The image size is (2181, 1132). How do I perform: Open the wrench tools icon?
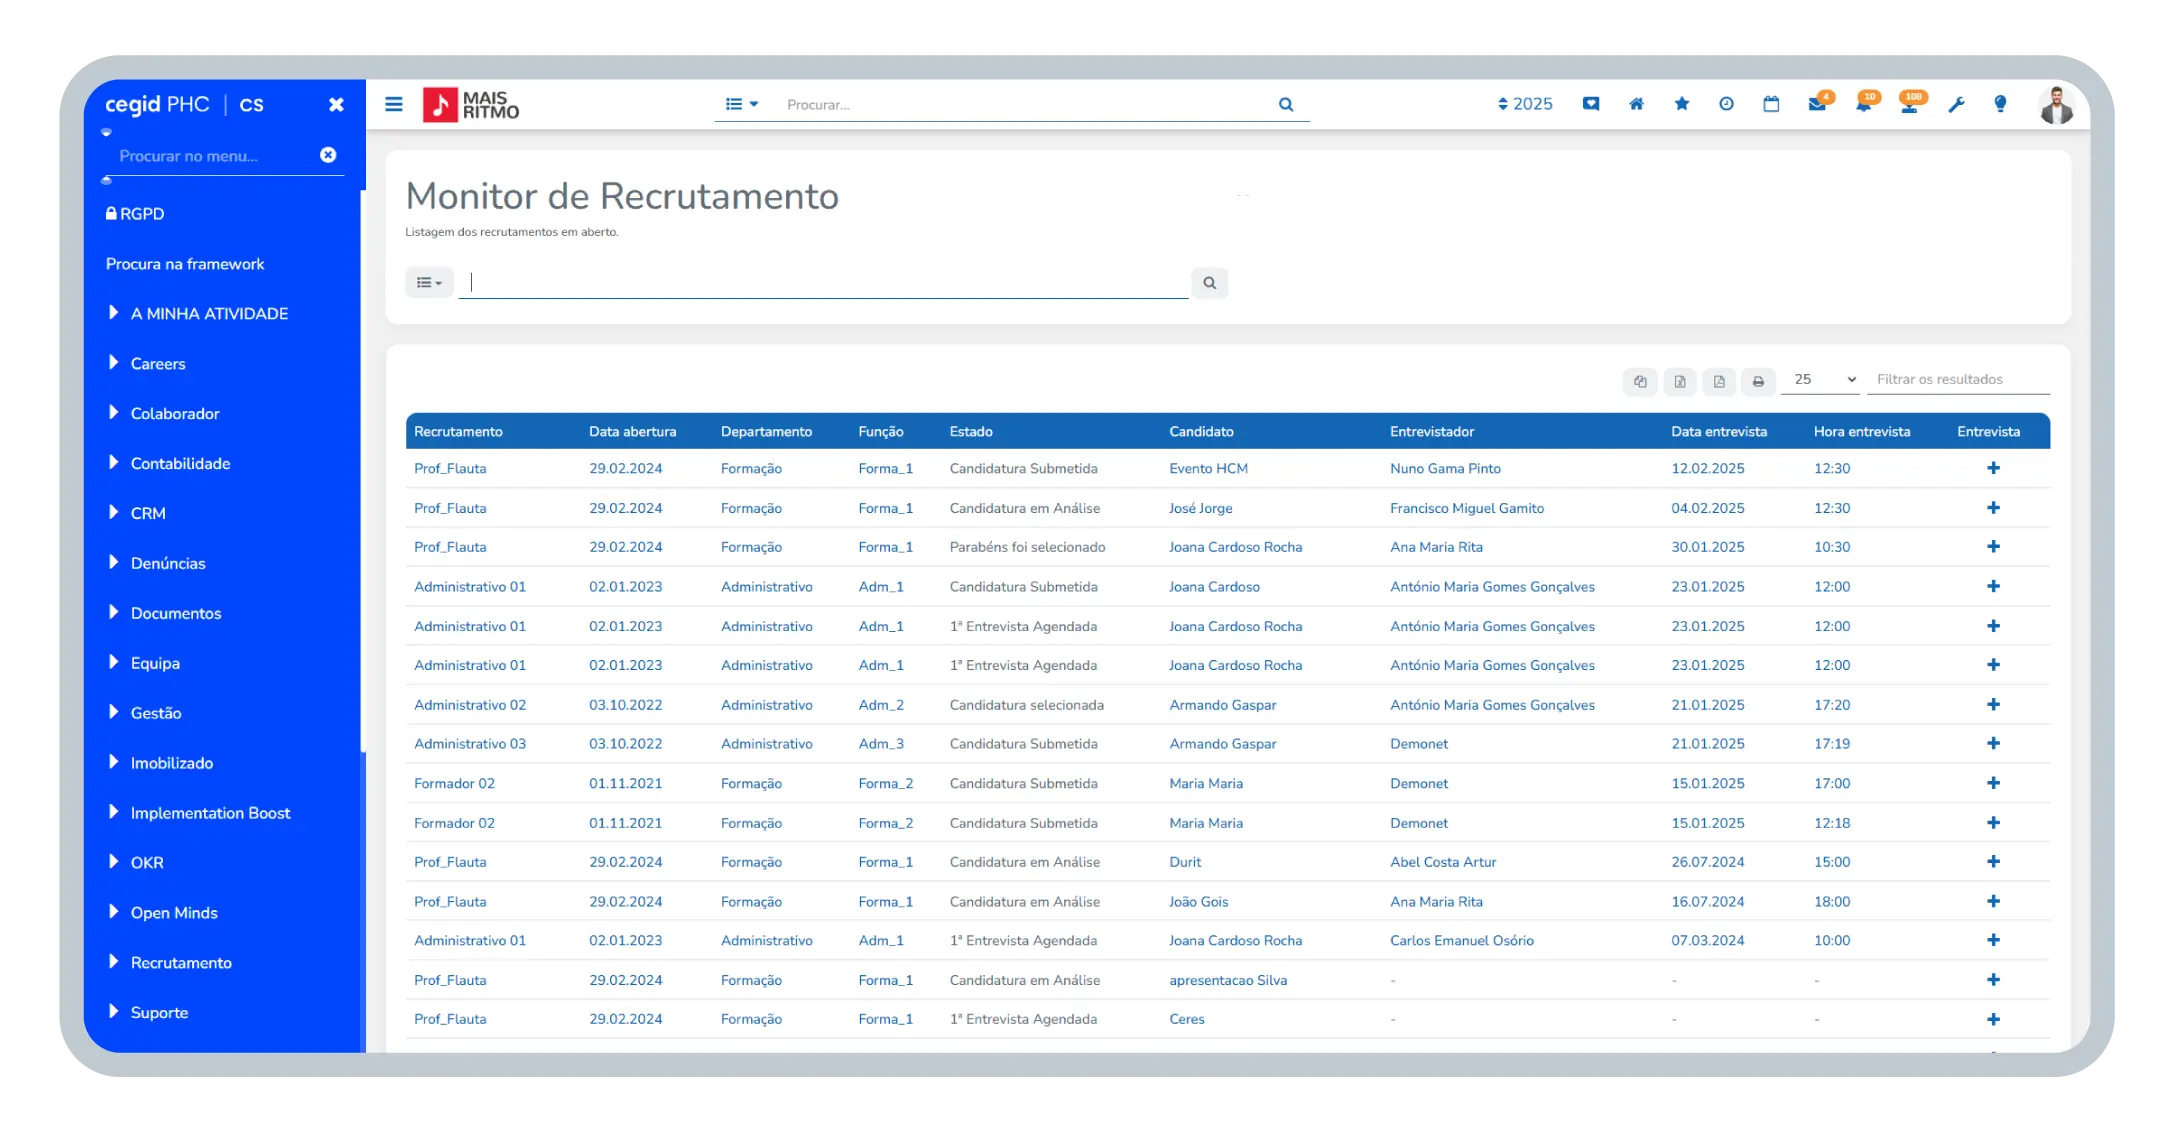[x=1957, y=104]
